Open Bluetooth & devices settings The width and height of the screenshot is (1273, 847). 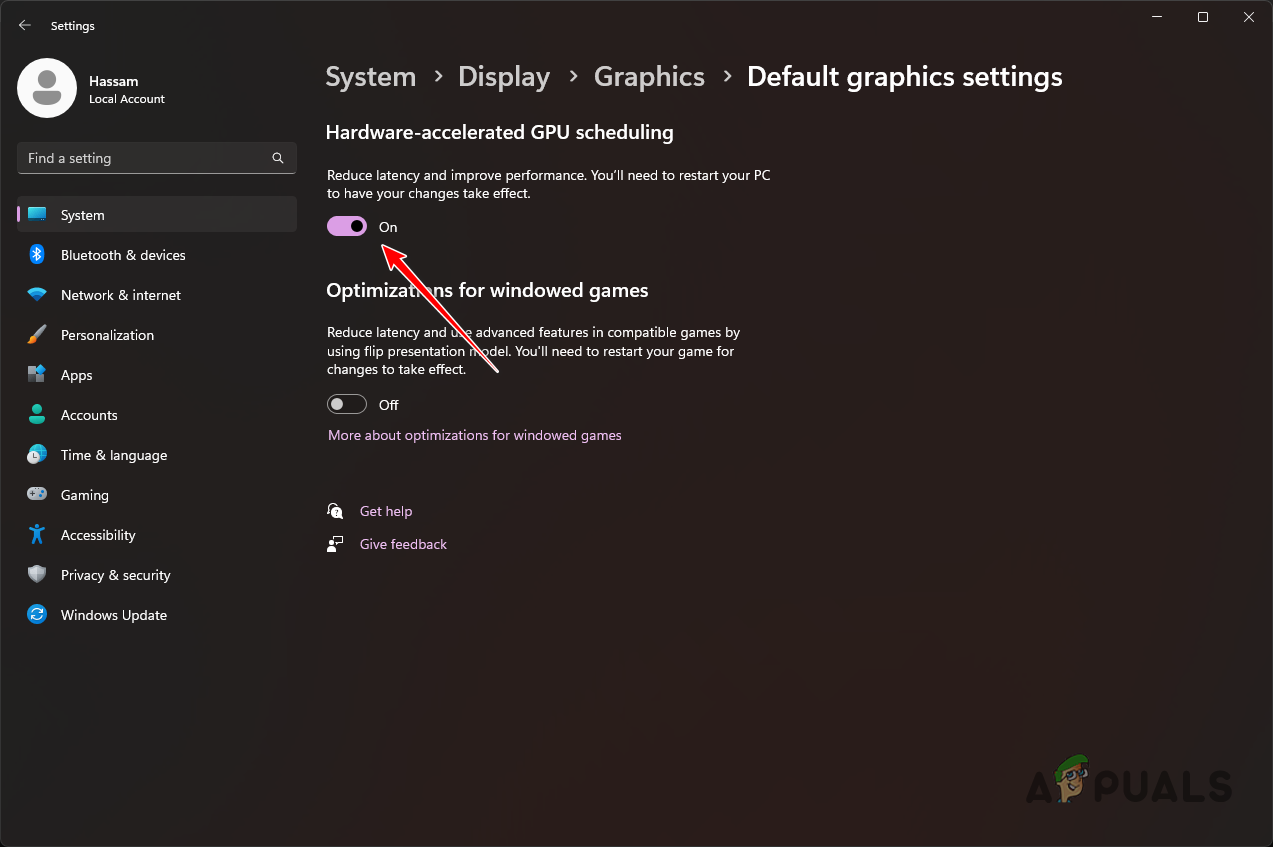pos(36,254)
